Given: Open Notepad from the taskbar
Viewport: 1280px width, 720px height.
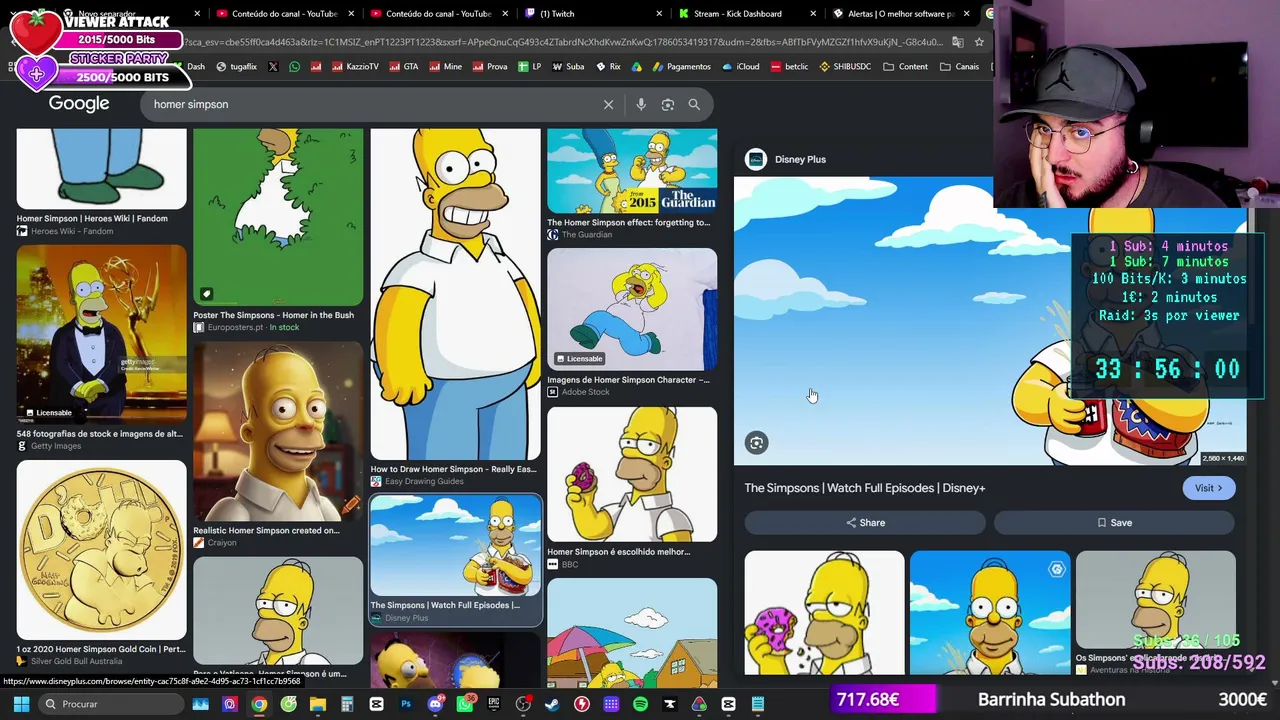Looking at the screenshot, I should (x=758, y=704).
